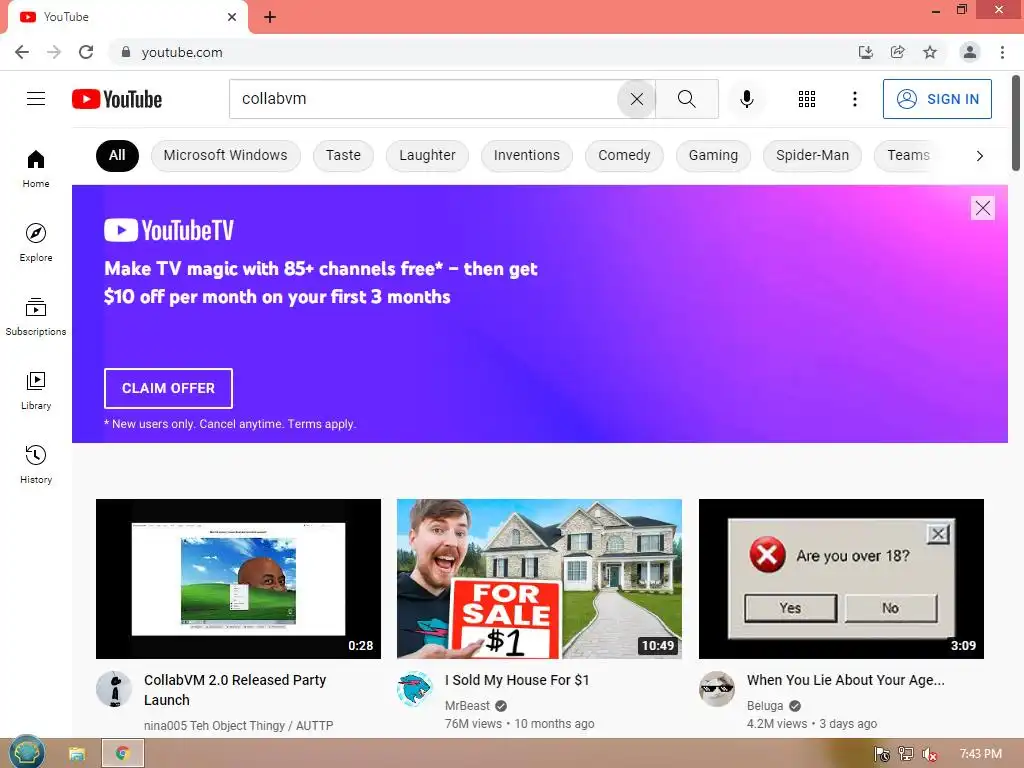Open YouTube settings three-dot menu
Image resolution: width=1024 pixels, height=768 pixels.
pyautogui.click(x=854, y=99)
